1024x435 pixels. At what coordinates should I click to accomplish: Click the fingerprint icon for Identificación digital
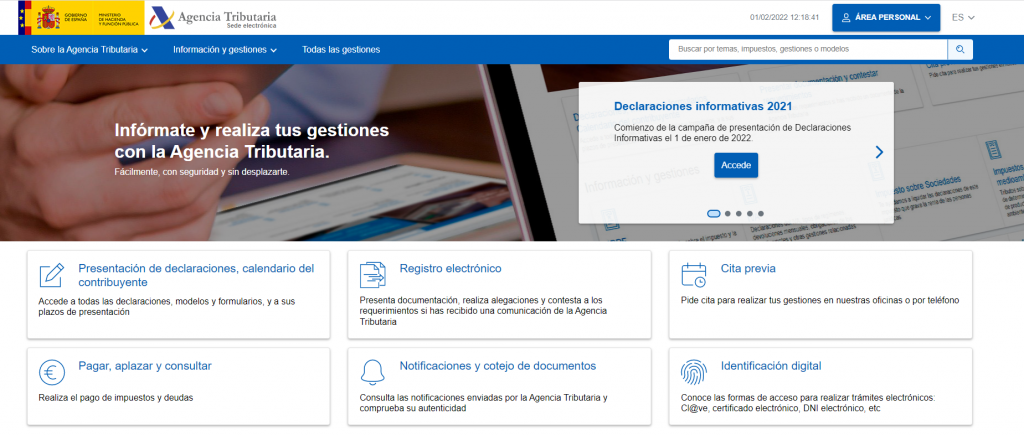click(693, 372)
